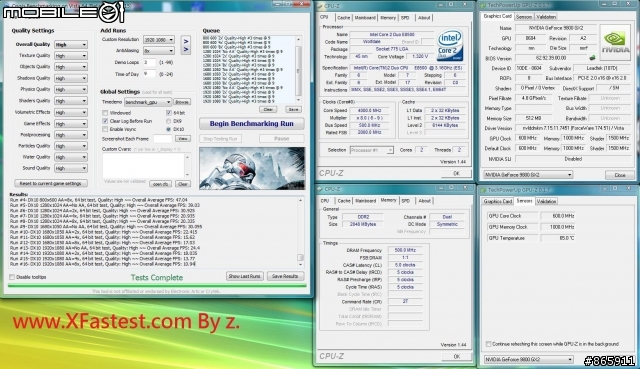The width and height of the screenshot is (640, 369).
Task: Open CPU-Z Processor #1 selection dropdown
Action: 371,150
